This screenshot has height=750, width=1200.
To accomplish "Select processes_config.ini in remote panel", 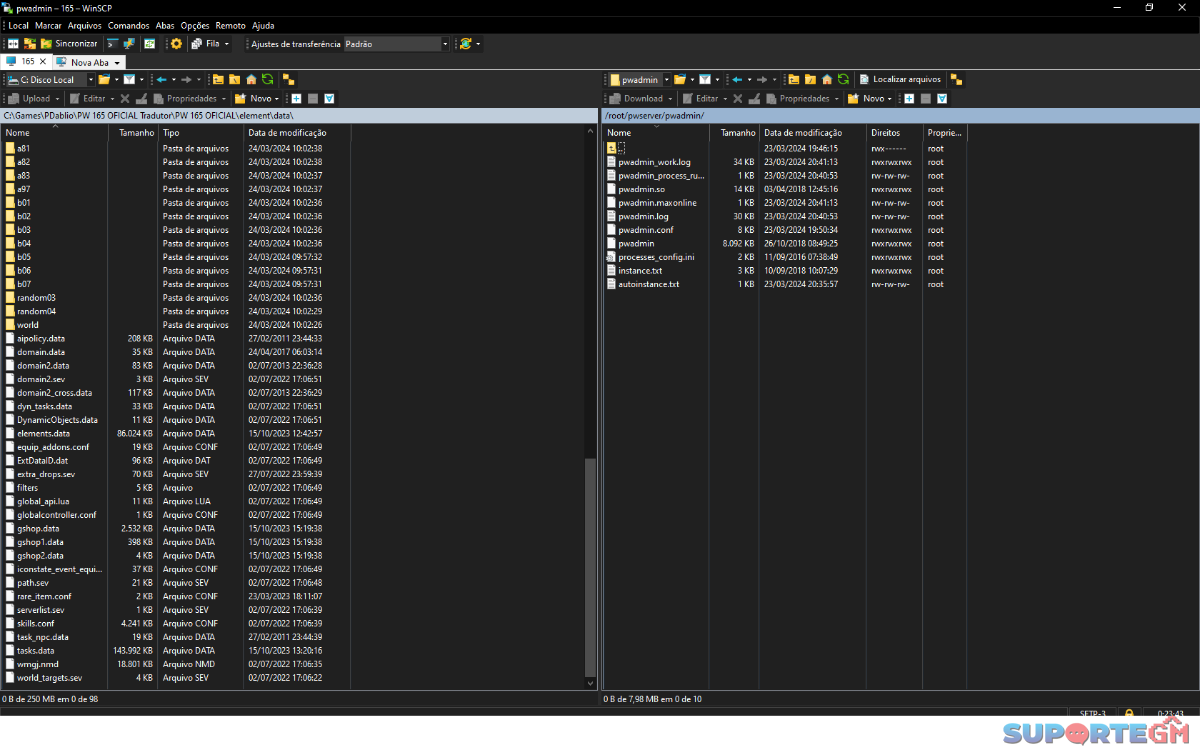I will [656, 257].
